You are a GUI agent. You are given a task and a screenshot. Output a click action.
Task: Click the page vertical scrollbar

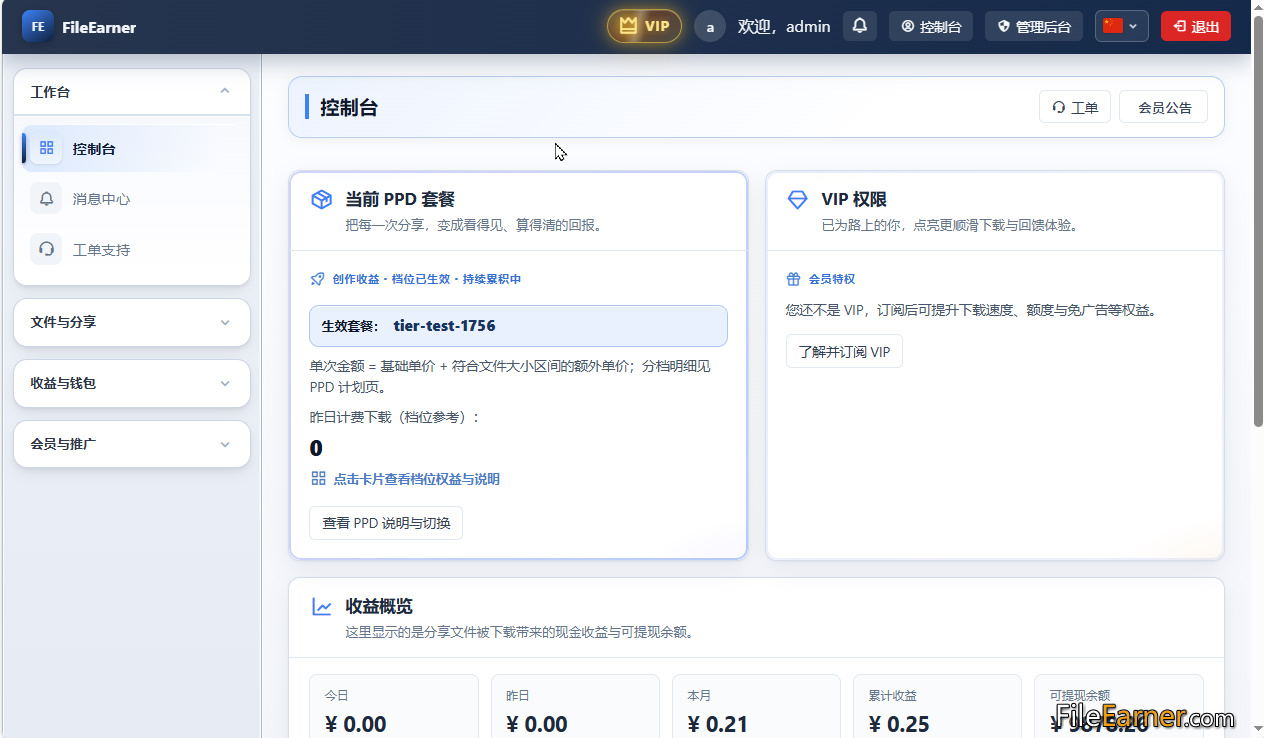click(1258, 240)
